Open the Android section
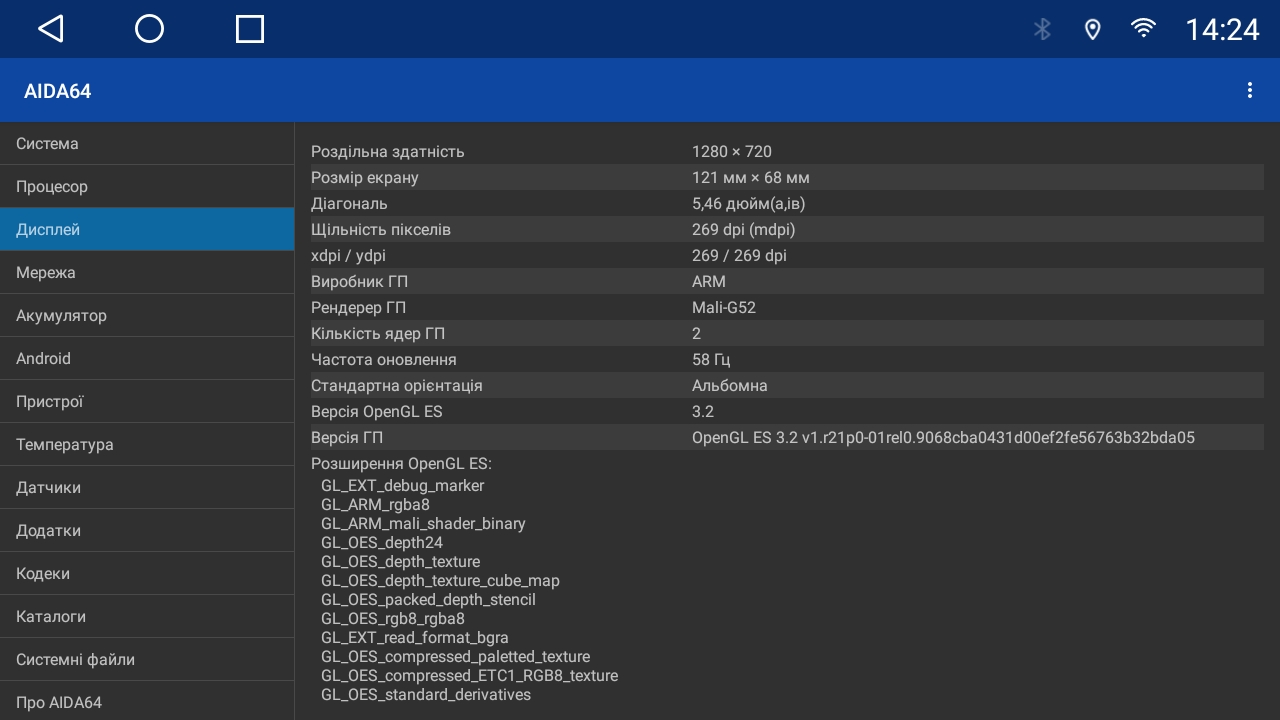This screenshot has width=1280, height=720. [147, 359]
